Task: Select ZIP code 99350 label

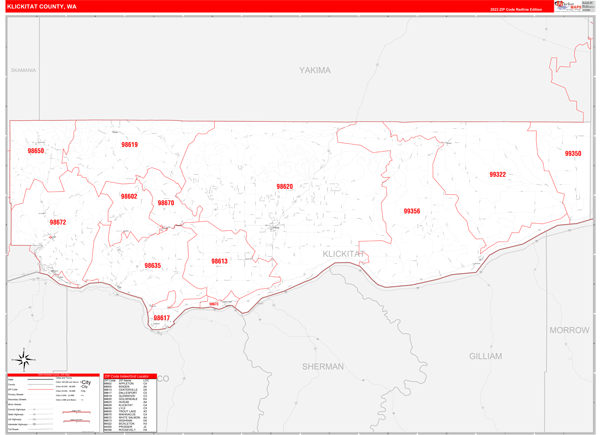Action: pos(572,154)
